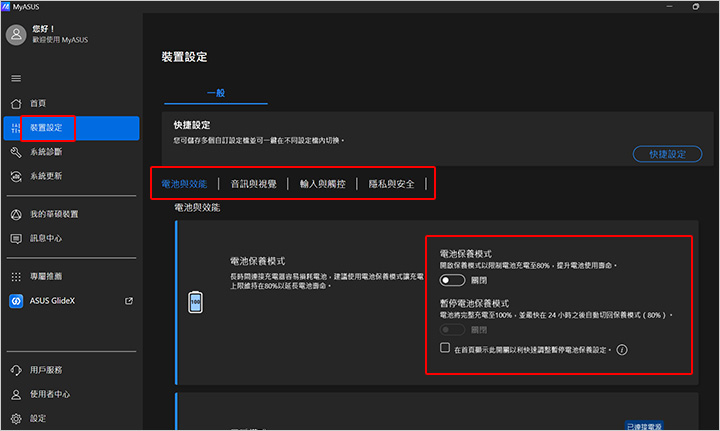Click the 歡迎使用 MyASUS greeting text
This screenshot has width=720, height=431.
[x=60, y=40]
